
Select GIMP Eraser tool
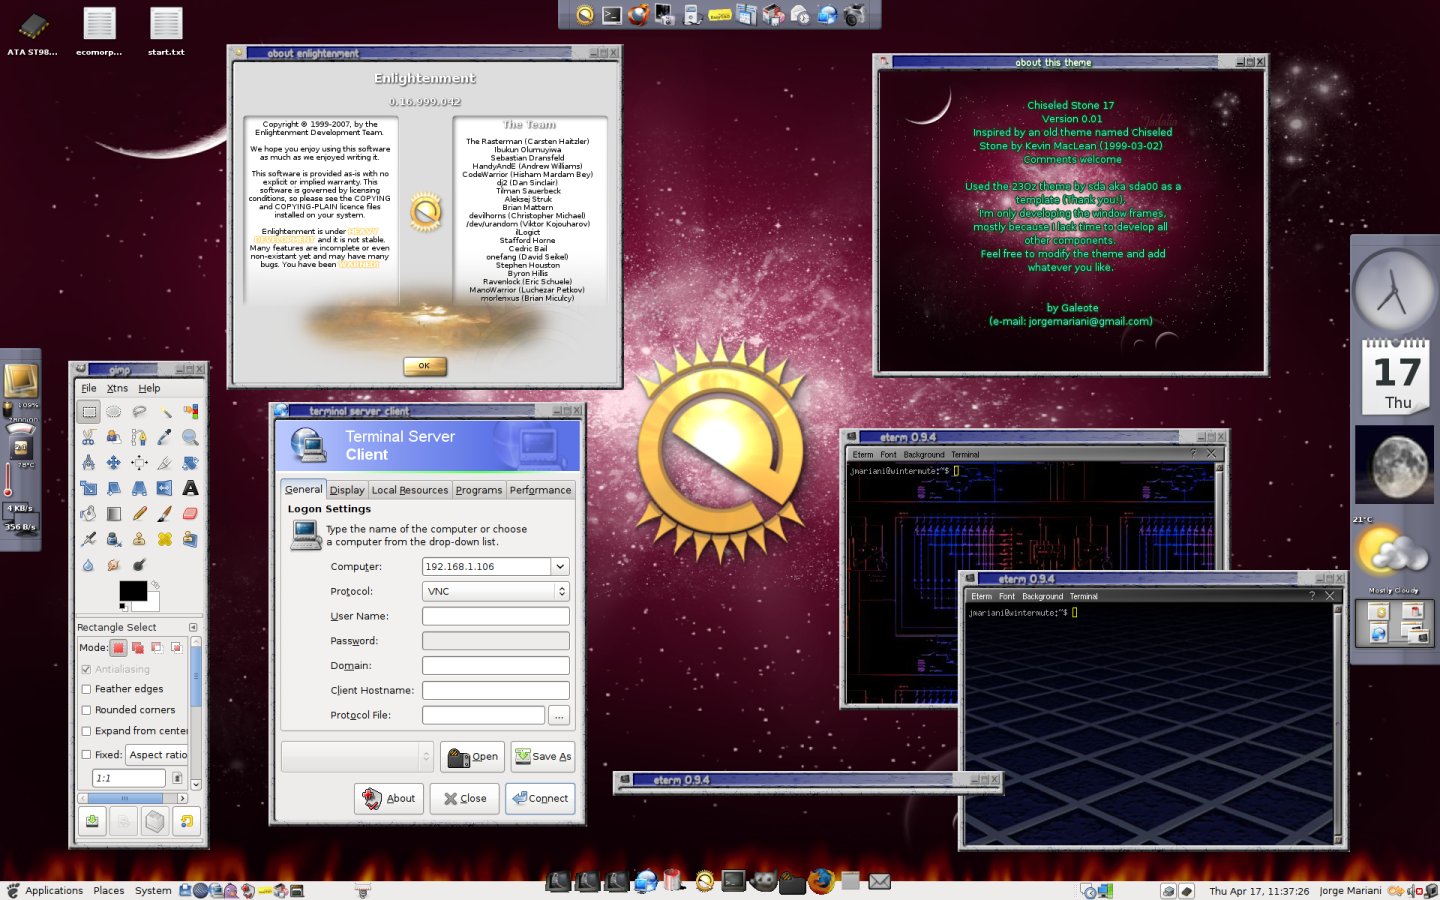(x=190, y=513)
